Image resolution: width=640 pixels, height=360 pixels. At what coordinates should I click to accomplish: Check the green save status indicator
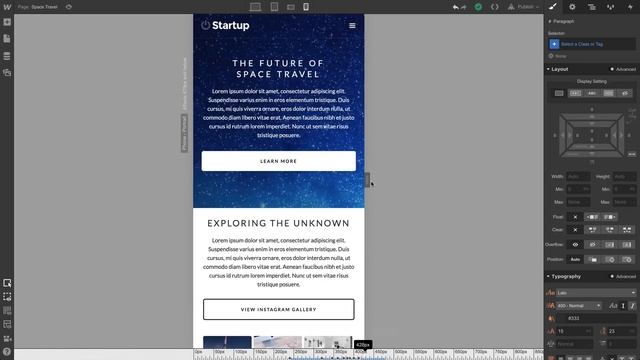coord(478,7)
